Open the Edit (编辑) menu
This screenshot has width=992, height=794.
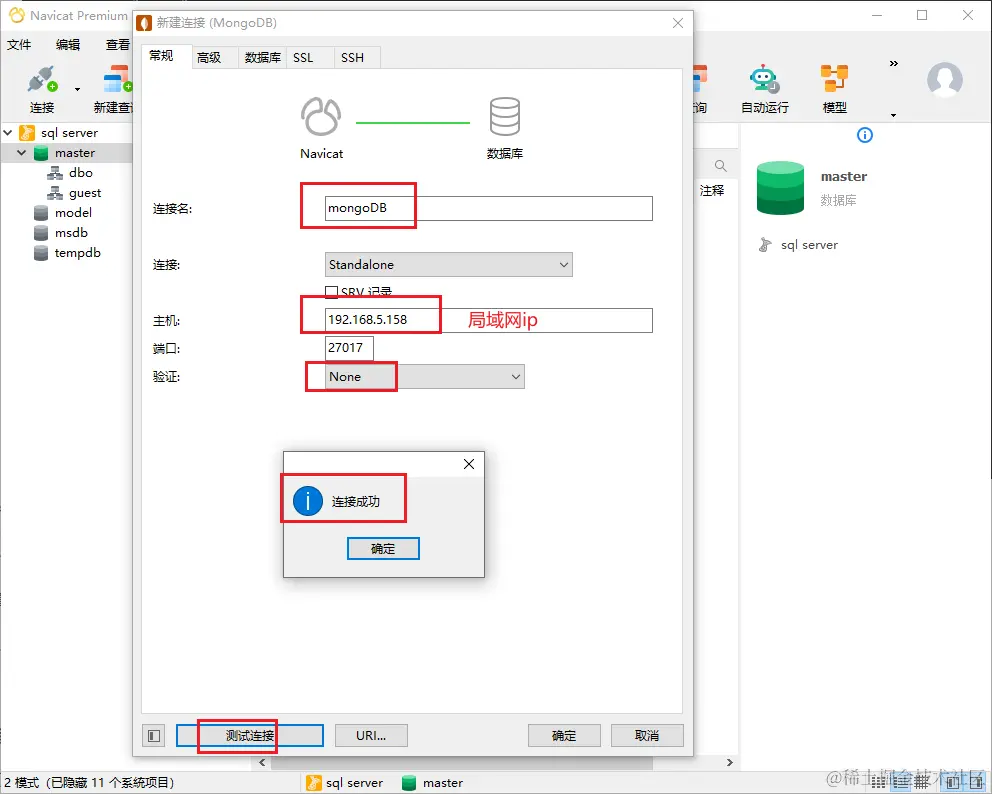coord(68,44)
